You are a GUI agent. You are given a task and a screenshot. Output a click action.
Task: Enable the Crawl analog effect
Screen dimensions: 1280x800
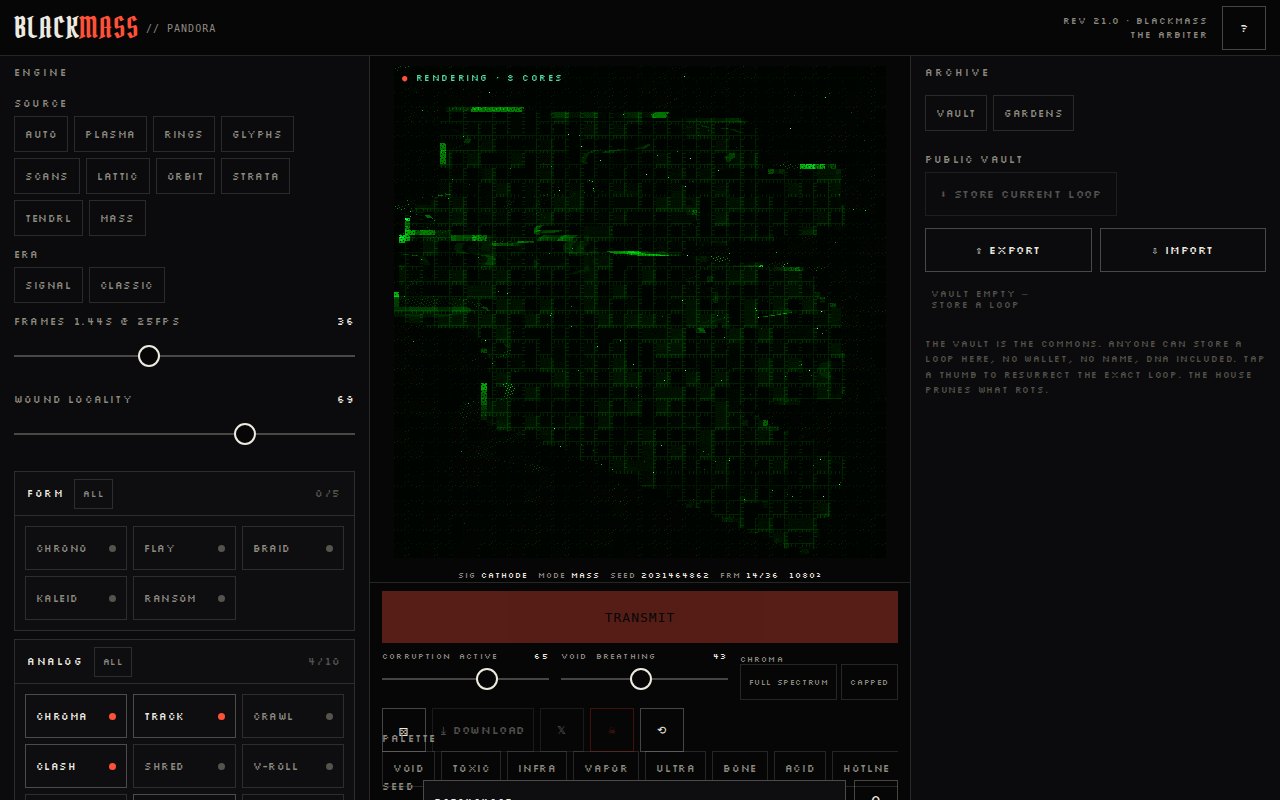tap(293, 716)
